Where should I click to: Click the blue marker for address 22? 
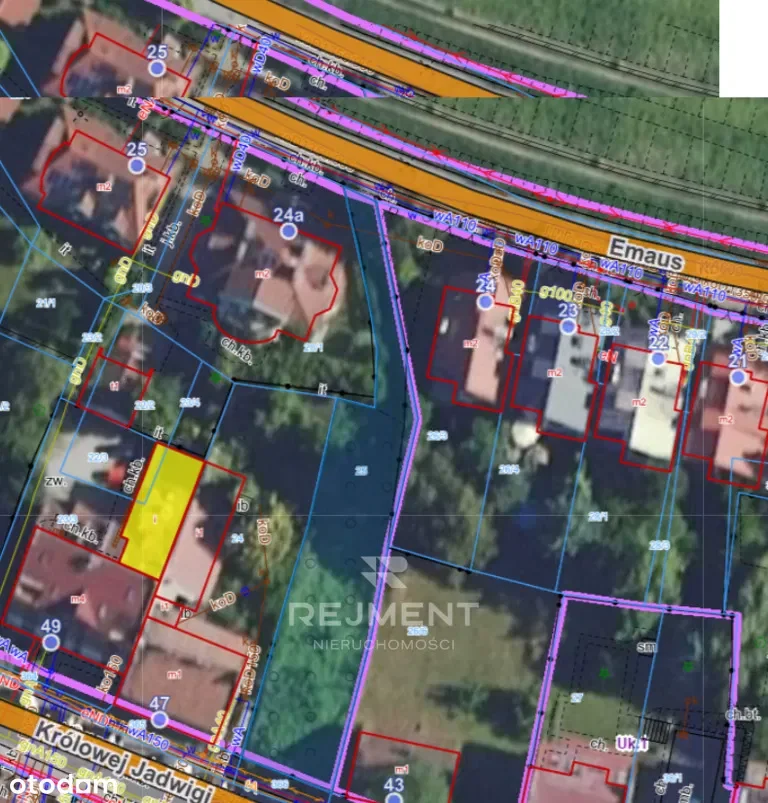657,358
